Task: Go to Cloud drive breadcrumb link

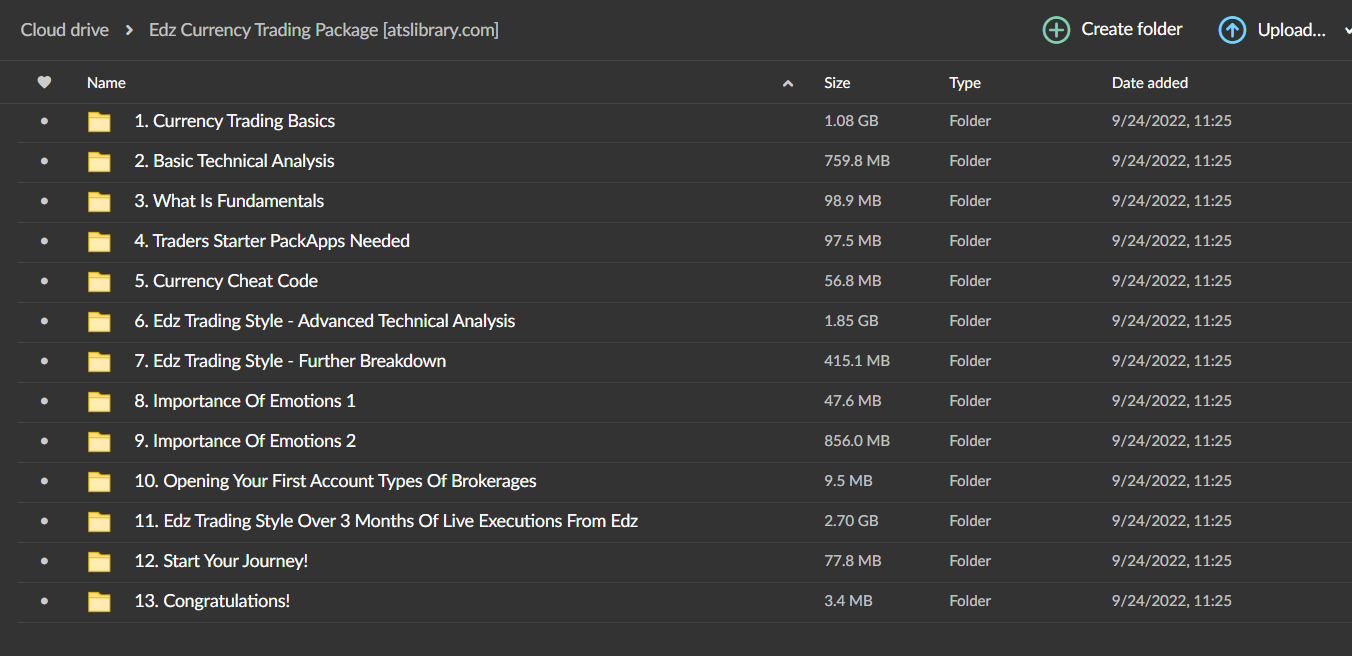Action: click(x=65, y=30)
